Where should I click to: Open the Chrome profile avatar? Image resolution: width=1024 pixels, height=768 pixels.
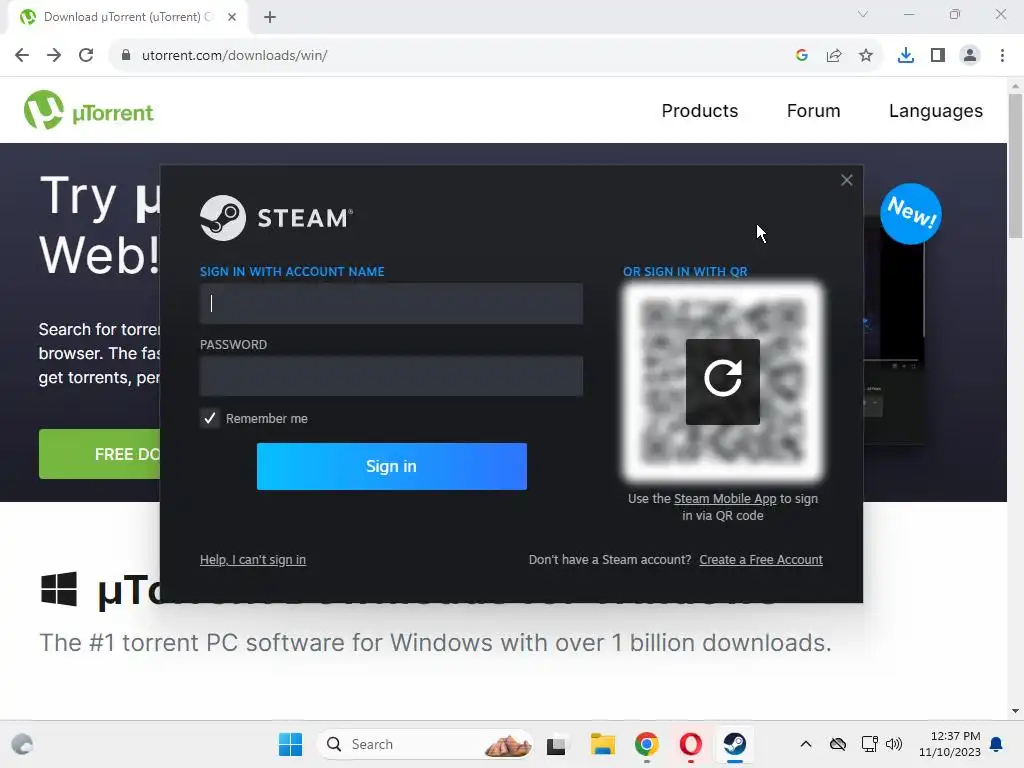(x=970, y=56)
